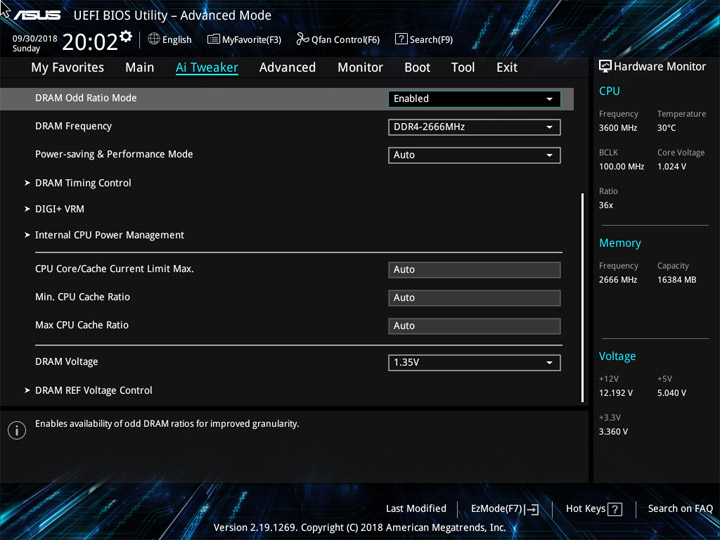Viewport: 720px width, 540px height.
Task: Open DRAM Frequency DDR4-2666MHz dropdown
Action: click(x=474, y=127)
